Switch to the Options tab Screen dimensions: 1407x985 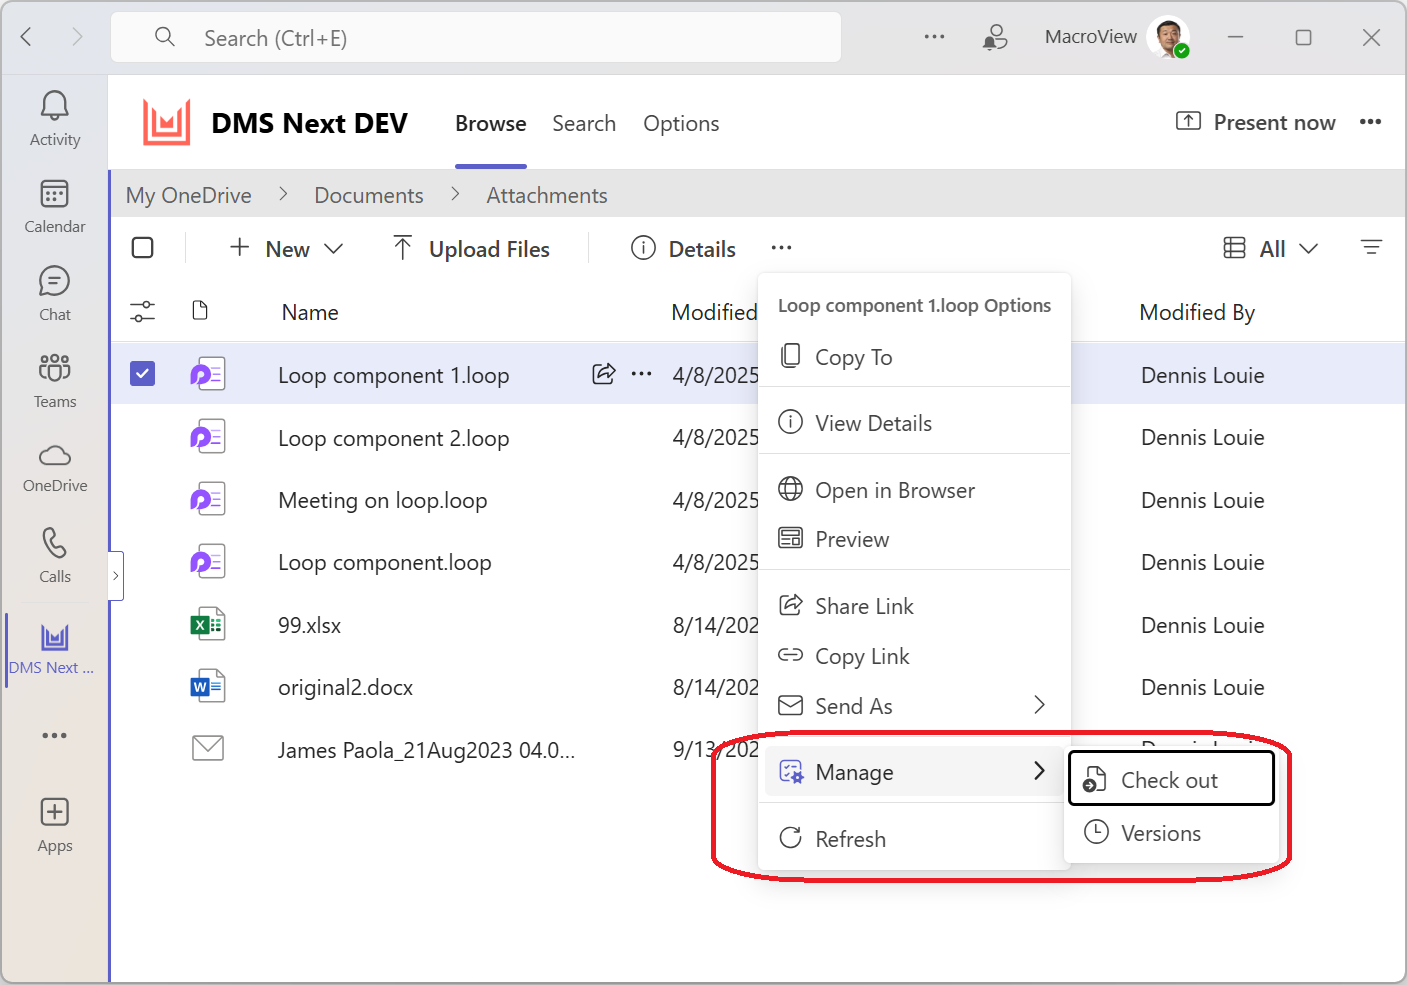pyautogui.click(x=681, y=124)
